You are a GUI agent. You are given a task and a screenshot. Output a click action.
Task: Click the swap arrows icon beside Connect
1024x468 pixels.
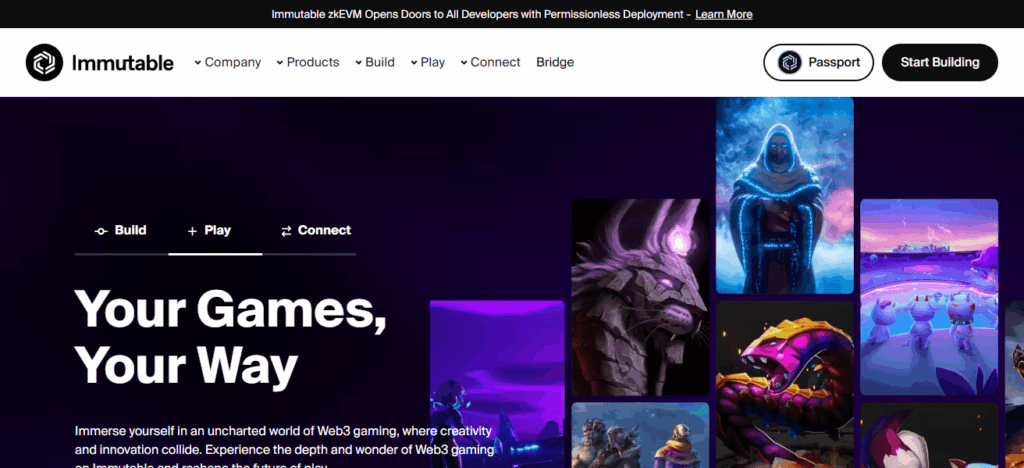pyautogui.click(x=286, y=231)
